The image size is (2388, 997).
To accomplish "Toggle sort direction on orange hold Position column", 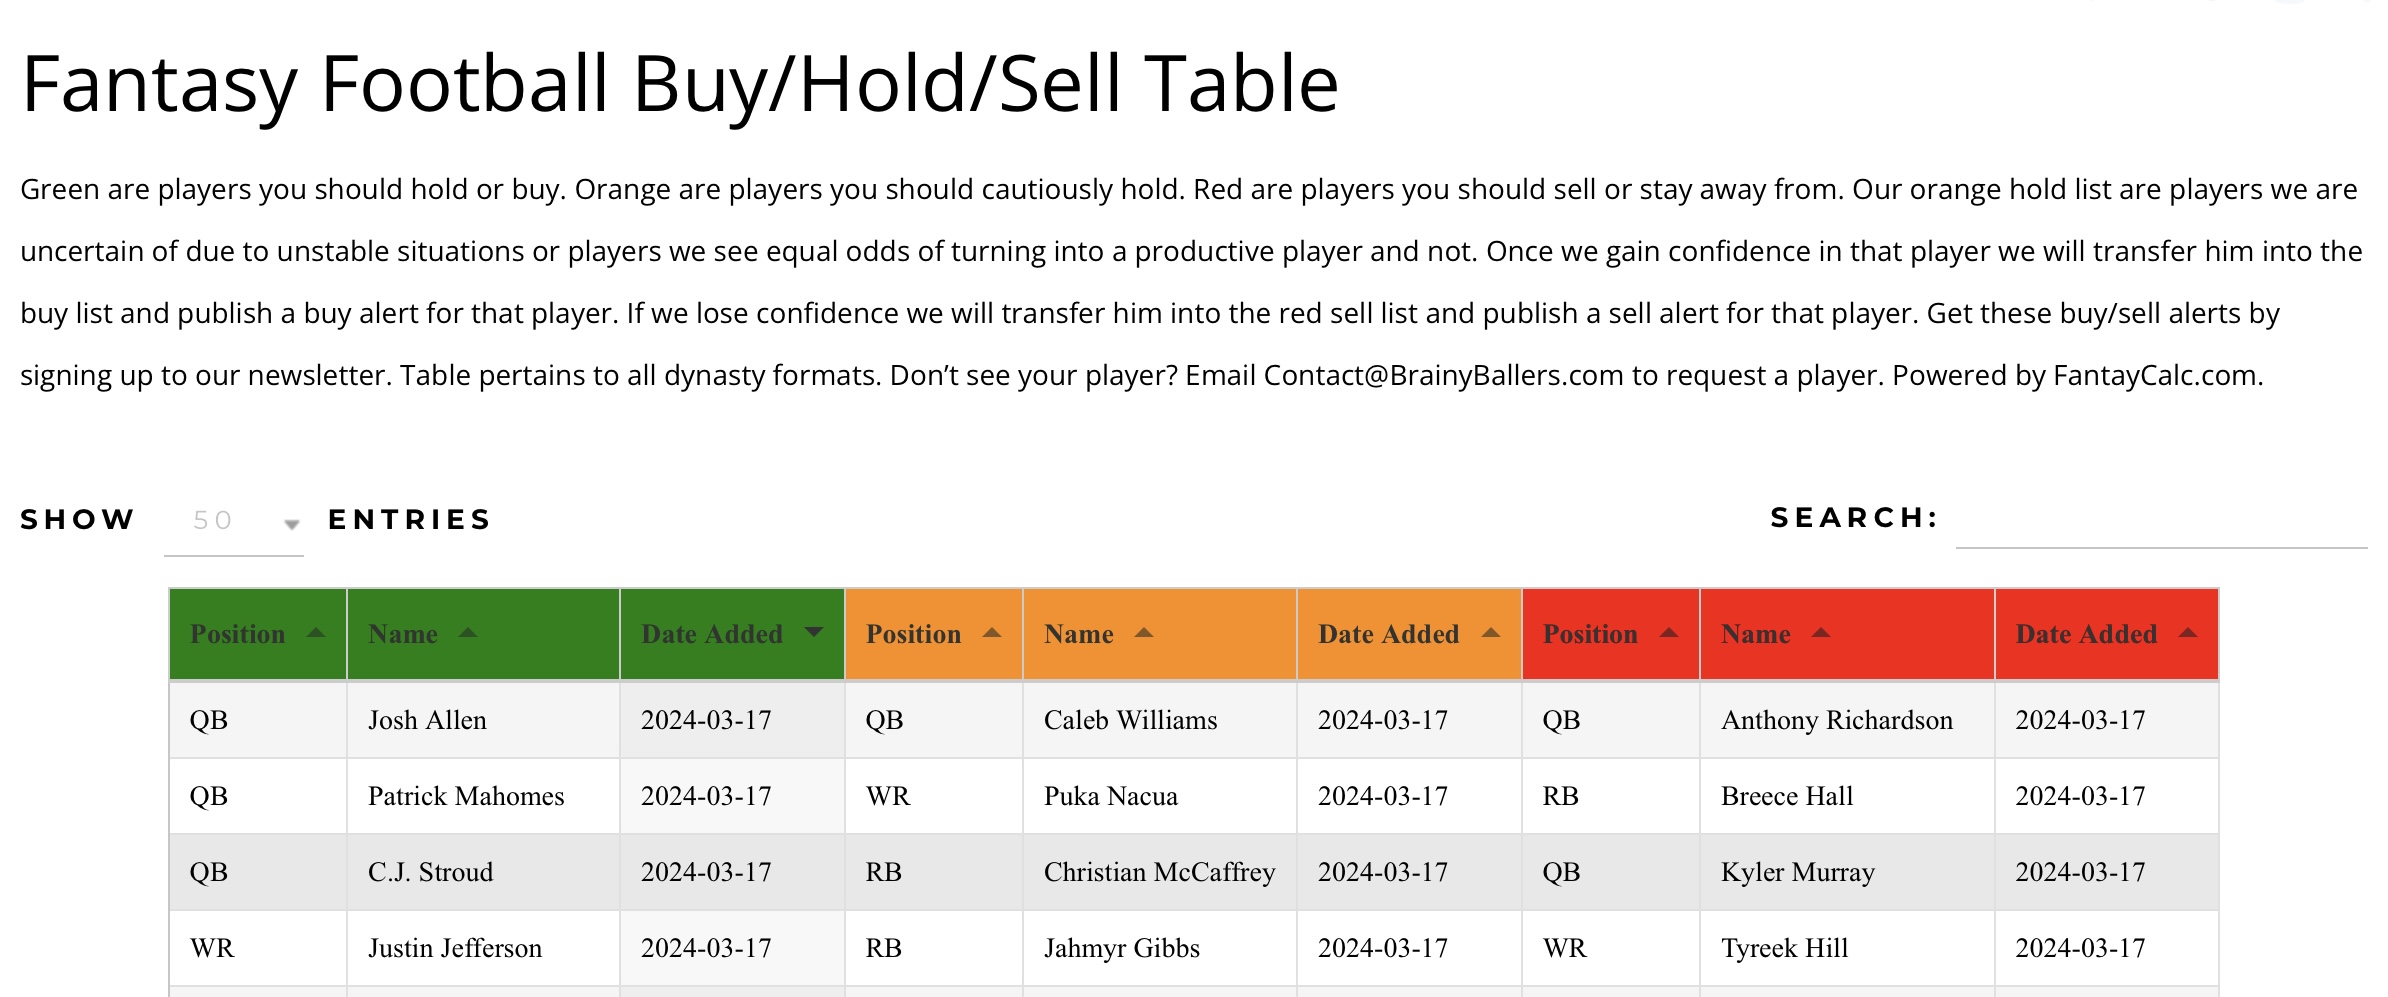I will point(991,631).
